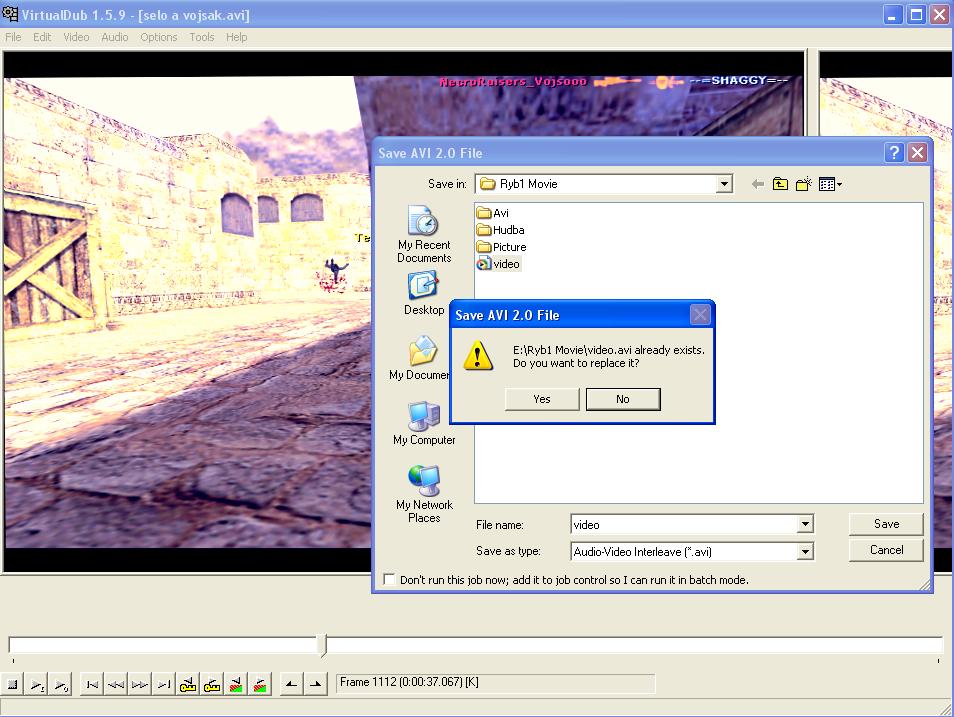Create a new folder
Screen dimensions: 954x717
(804, 184)
